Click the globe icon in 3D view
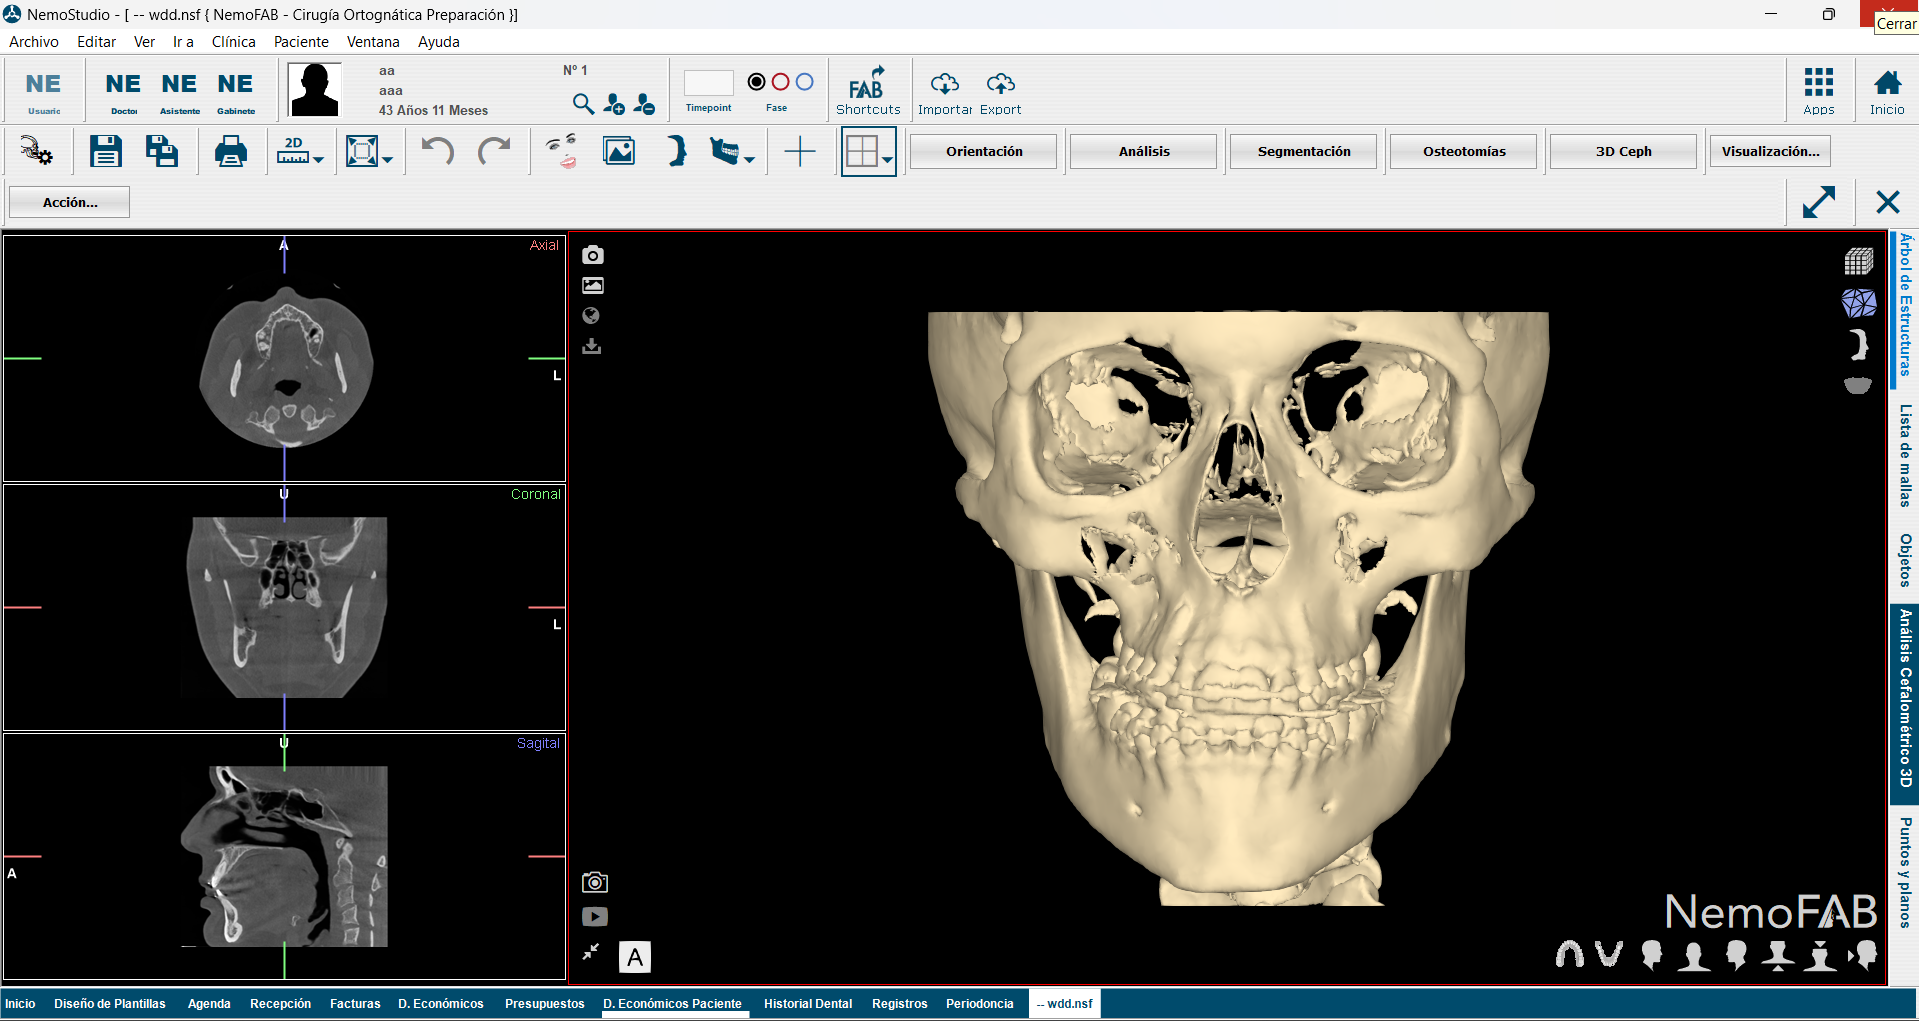The image size is (1919, 1021). [591, 316]
